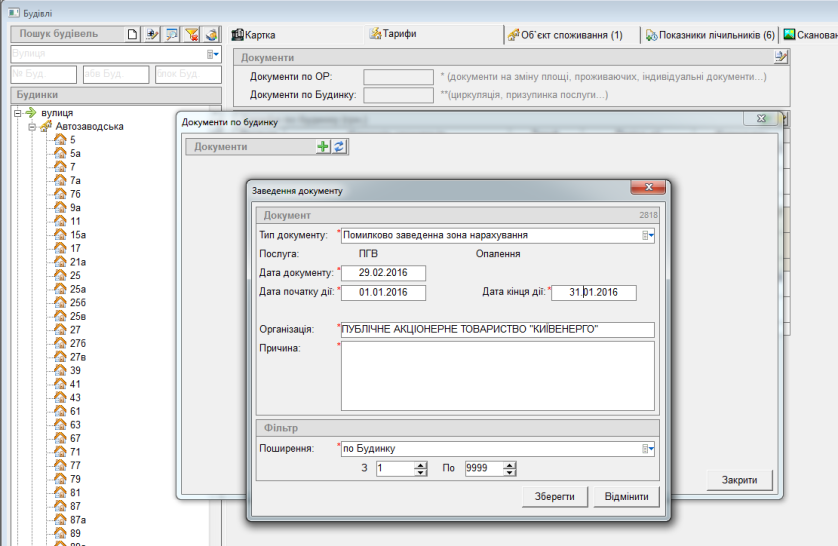Click the Зберегти button
The width and height of the screenshot is (838, 546).
554,496
